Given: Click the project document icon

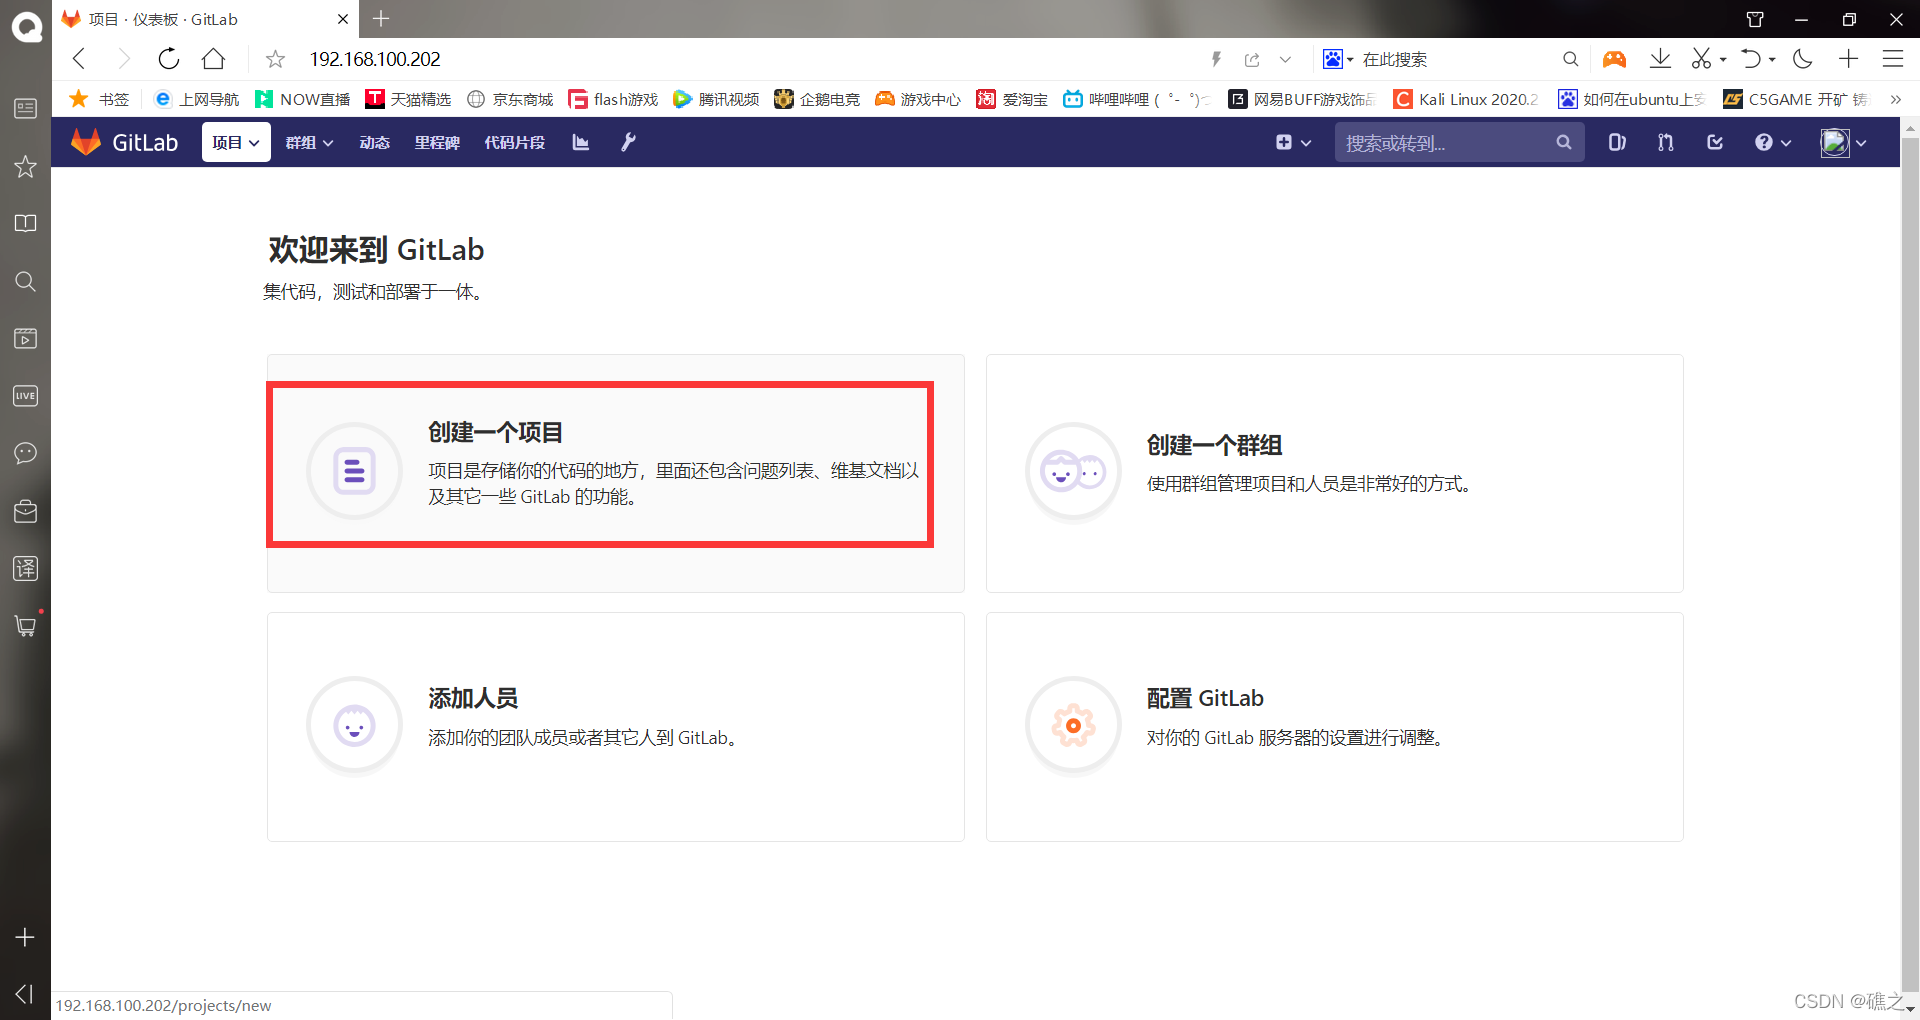Looking at the screenshot, I should [x=354, y=470].
